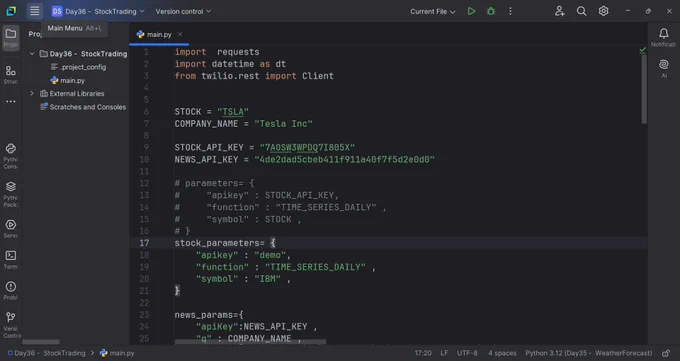The height and width of the screenshot is (361, 680).
Task: Click line number 17 in gutter
Action: pyautogui.click(x=144, y=243)
